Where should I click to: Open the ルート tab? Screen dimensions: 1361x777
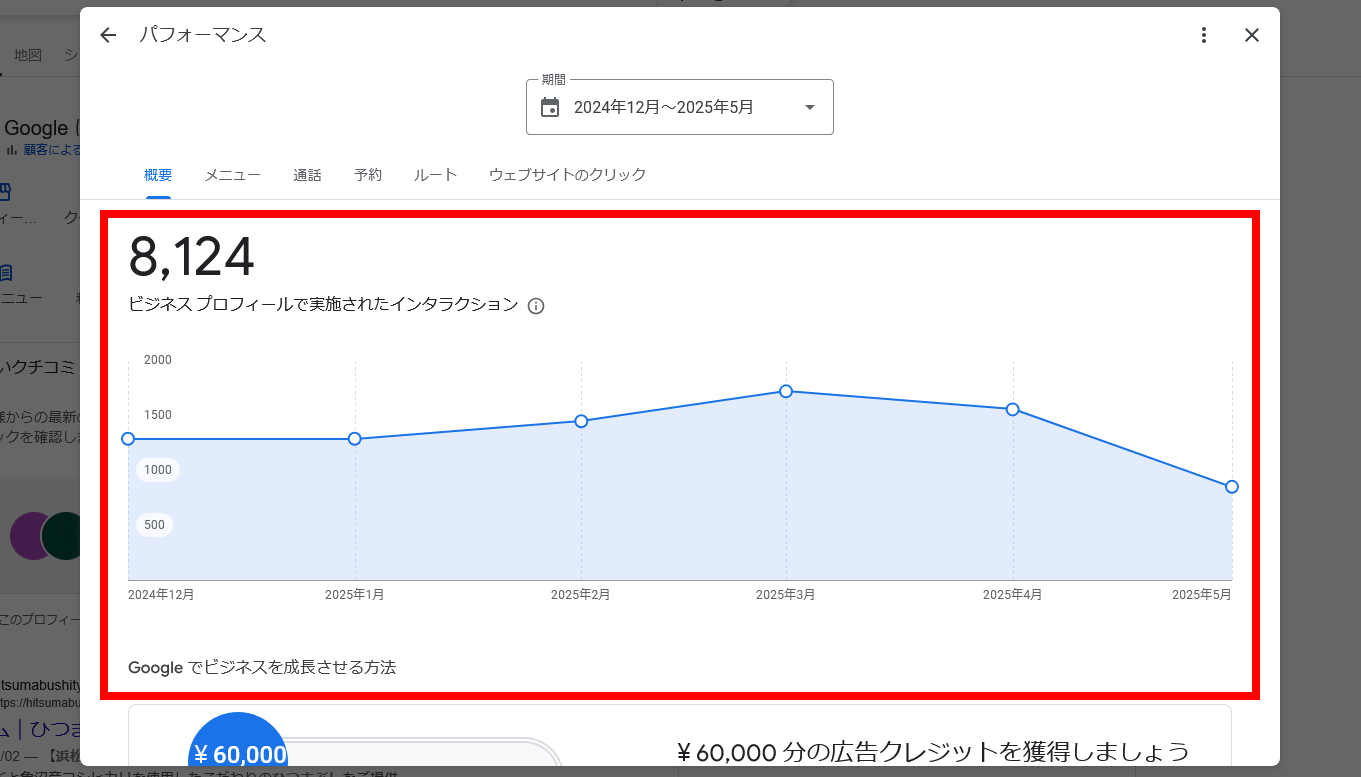pos(435,175)
